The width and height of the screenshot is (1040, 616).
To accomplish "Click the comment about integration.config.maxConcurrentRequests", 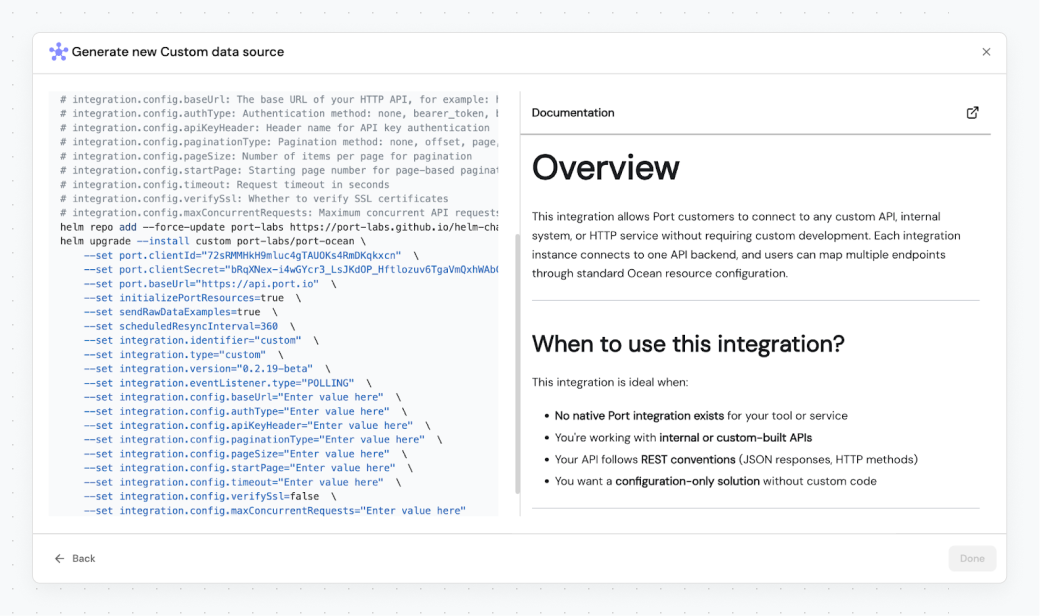I will pyautogui.click(x=279, y=213).
